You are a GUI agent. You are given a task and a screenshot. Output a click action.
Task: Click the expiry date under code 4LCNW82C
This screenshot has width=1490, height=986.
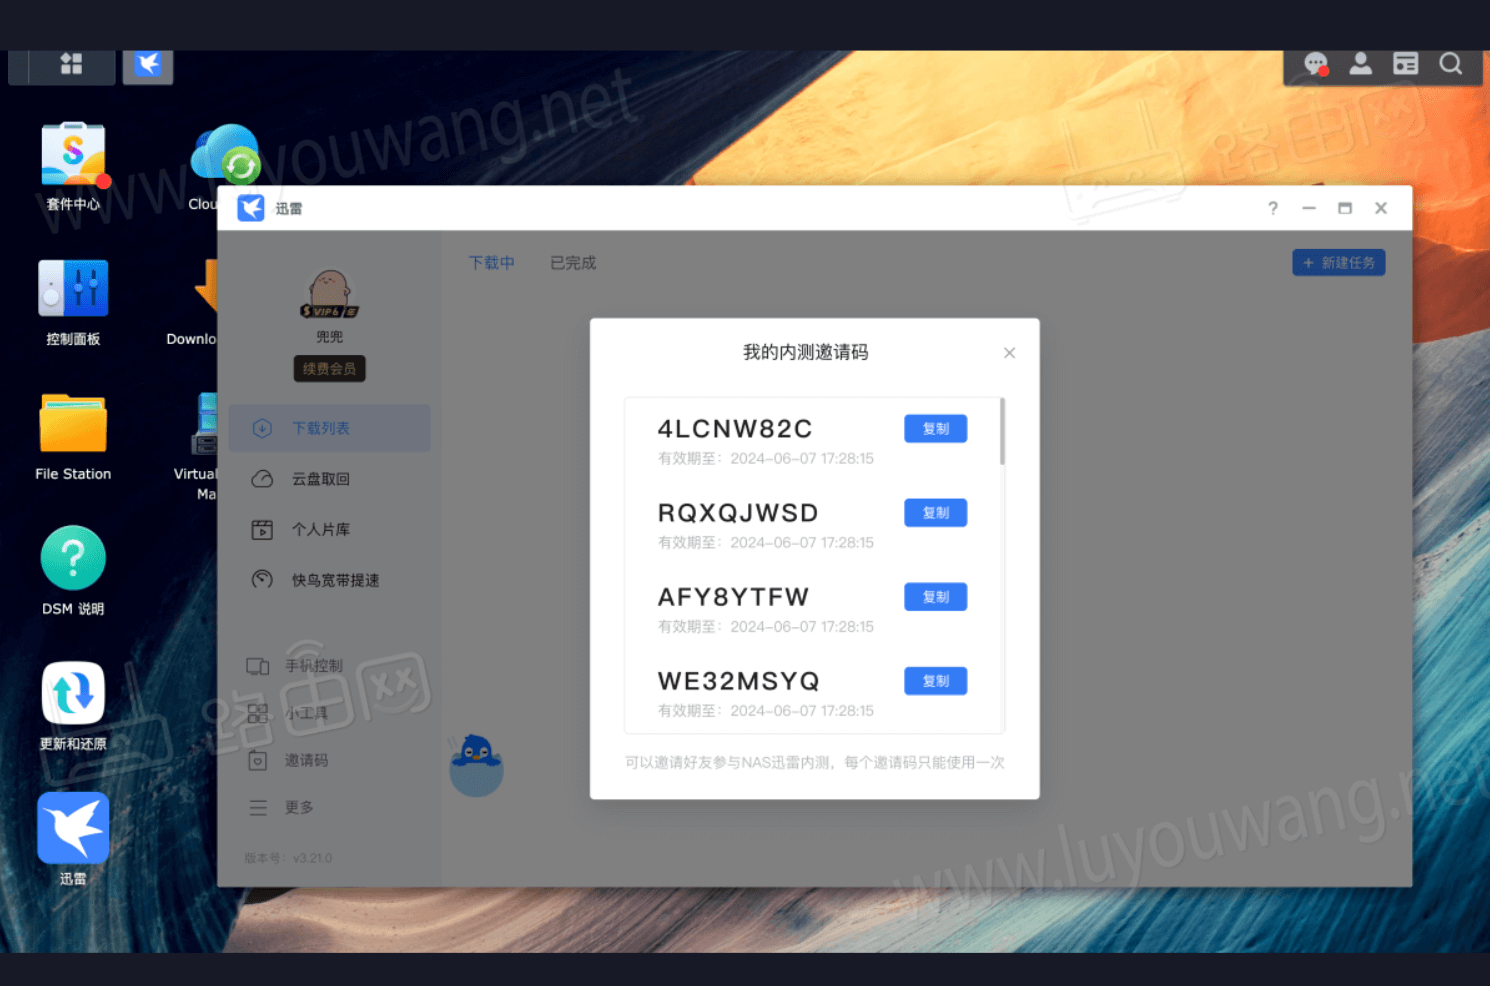(x=766, y=459)
